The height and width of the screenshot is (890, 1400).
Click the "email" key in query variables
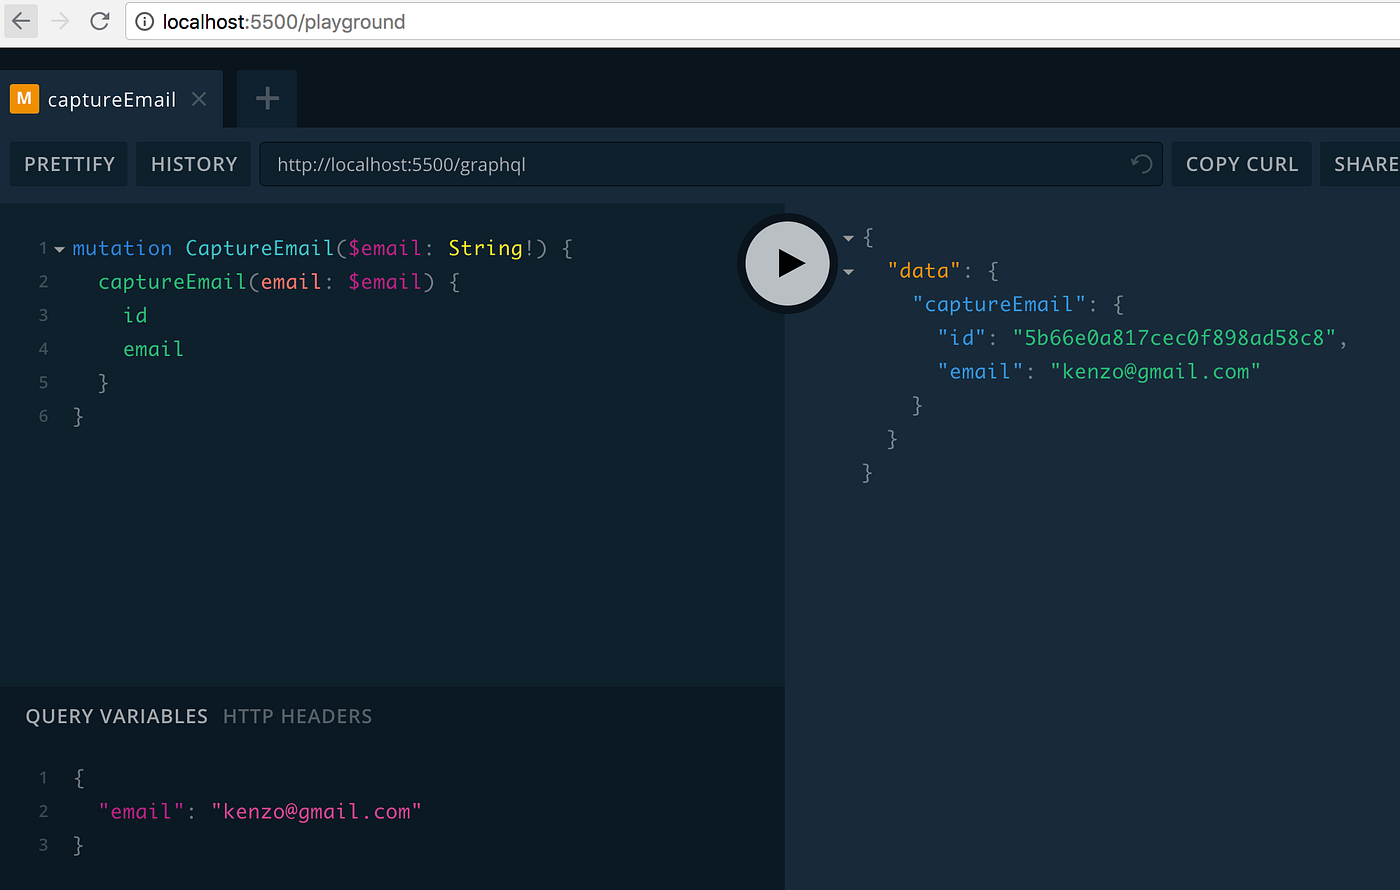tap(142, 811)
